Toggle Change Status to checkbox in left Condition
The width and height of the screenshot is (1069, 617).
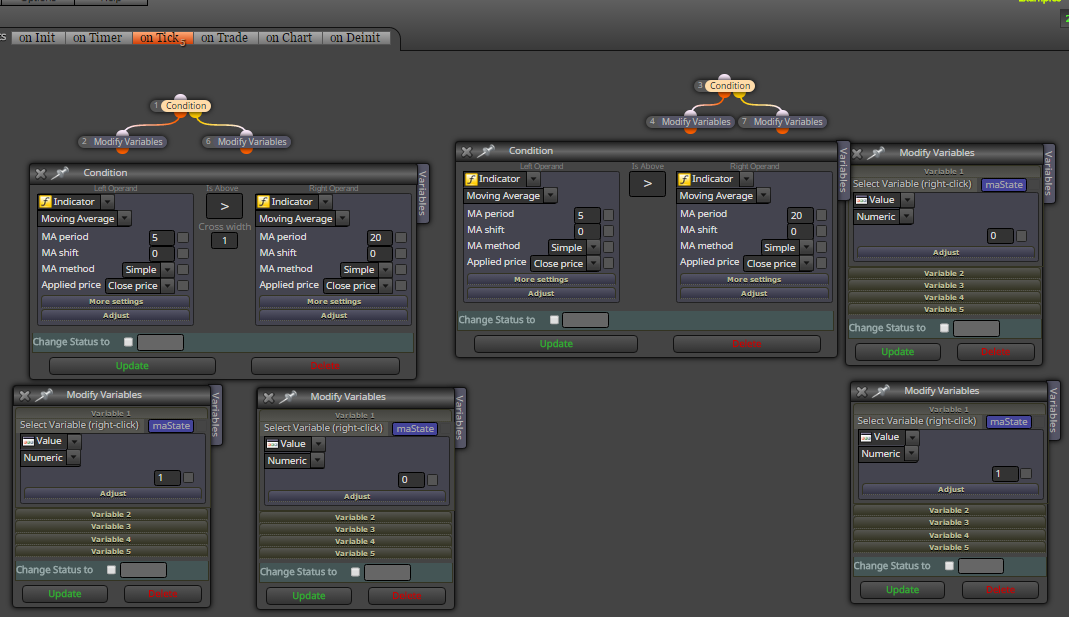click(x=128, y=342)
